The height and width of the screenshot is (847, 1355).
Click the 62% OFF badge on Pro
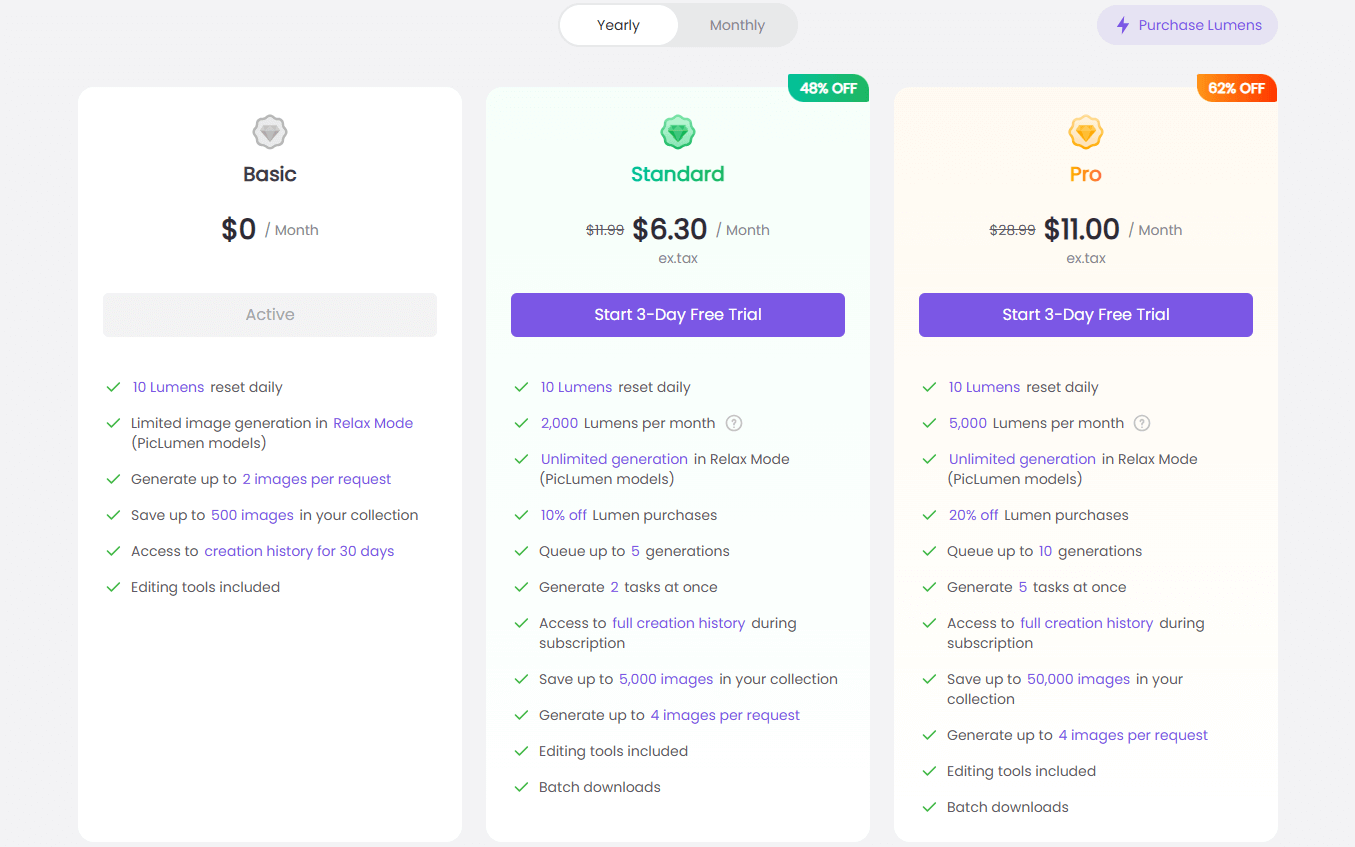pos(1236,88)
